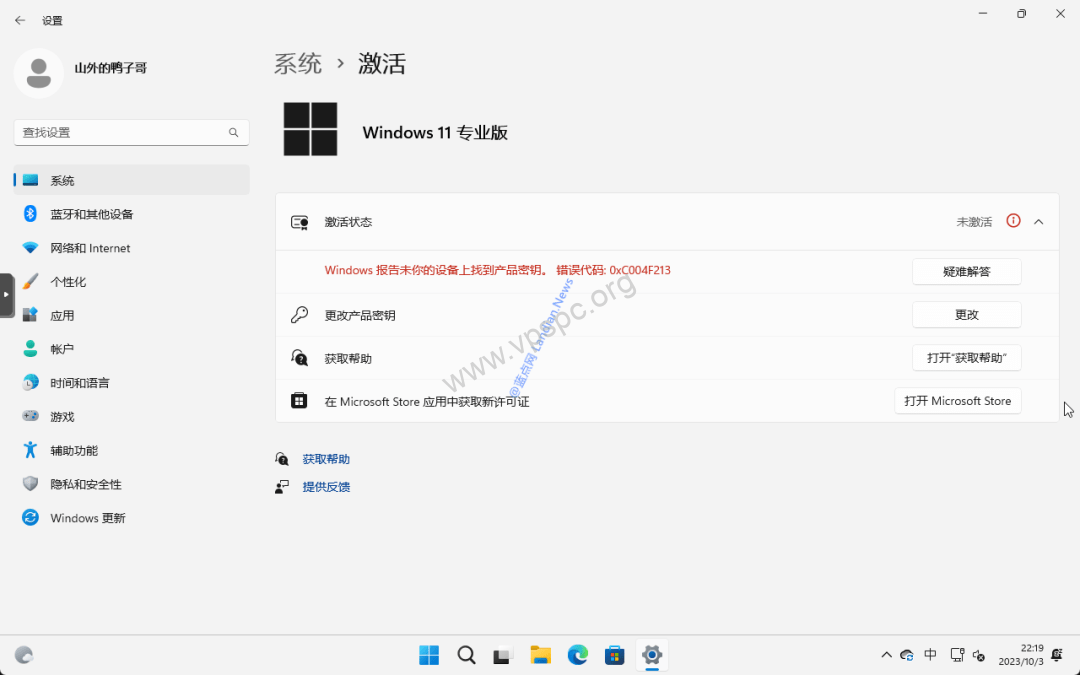Click the 时间和语言 globe icon
This screenshot has width=1080, height=675.
[x=30, y=383]
